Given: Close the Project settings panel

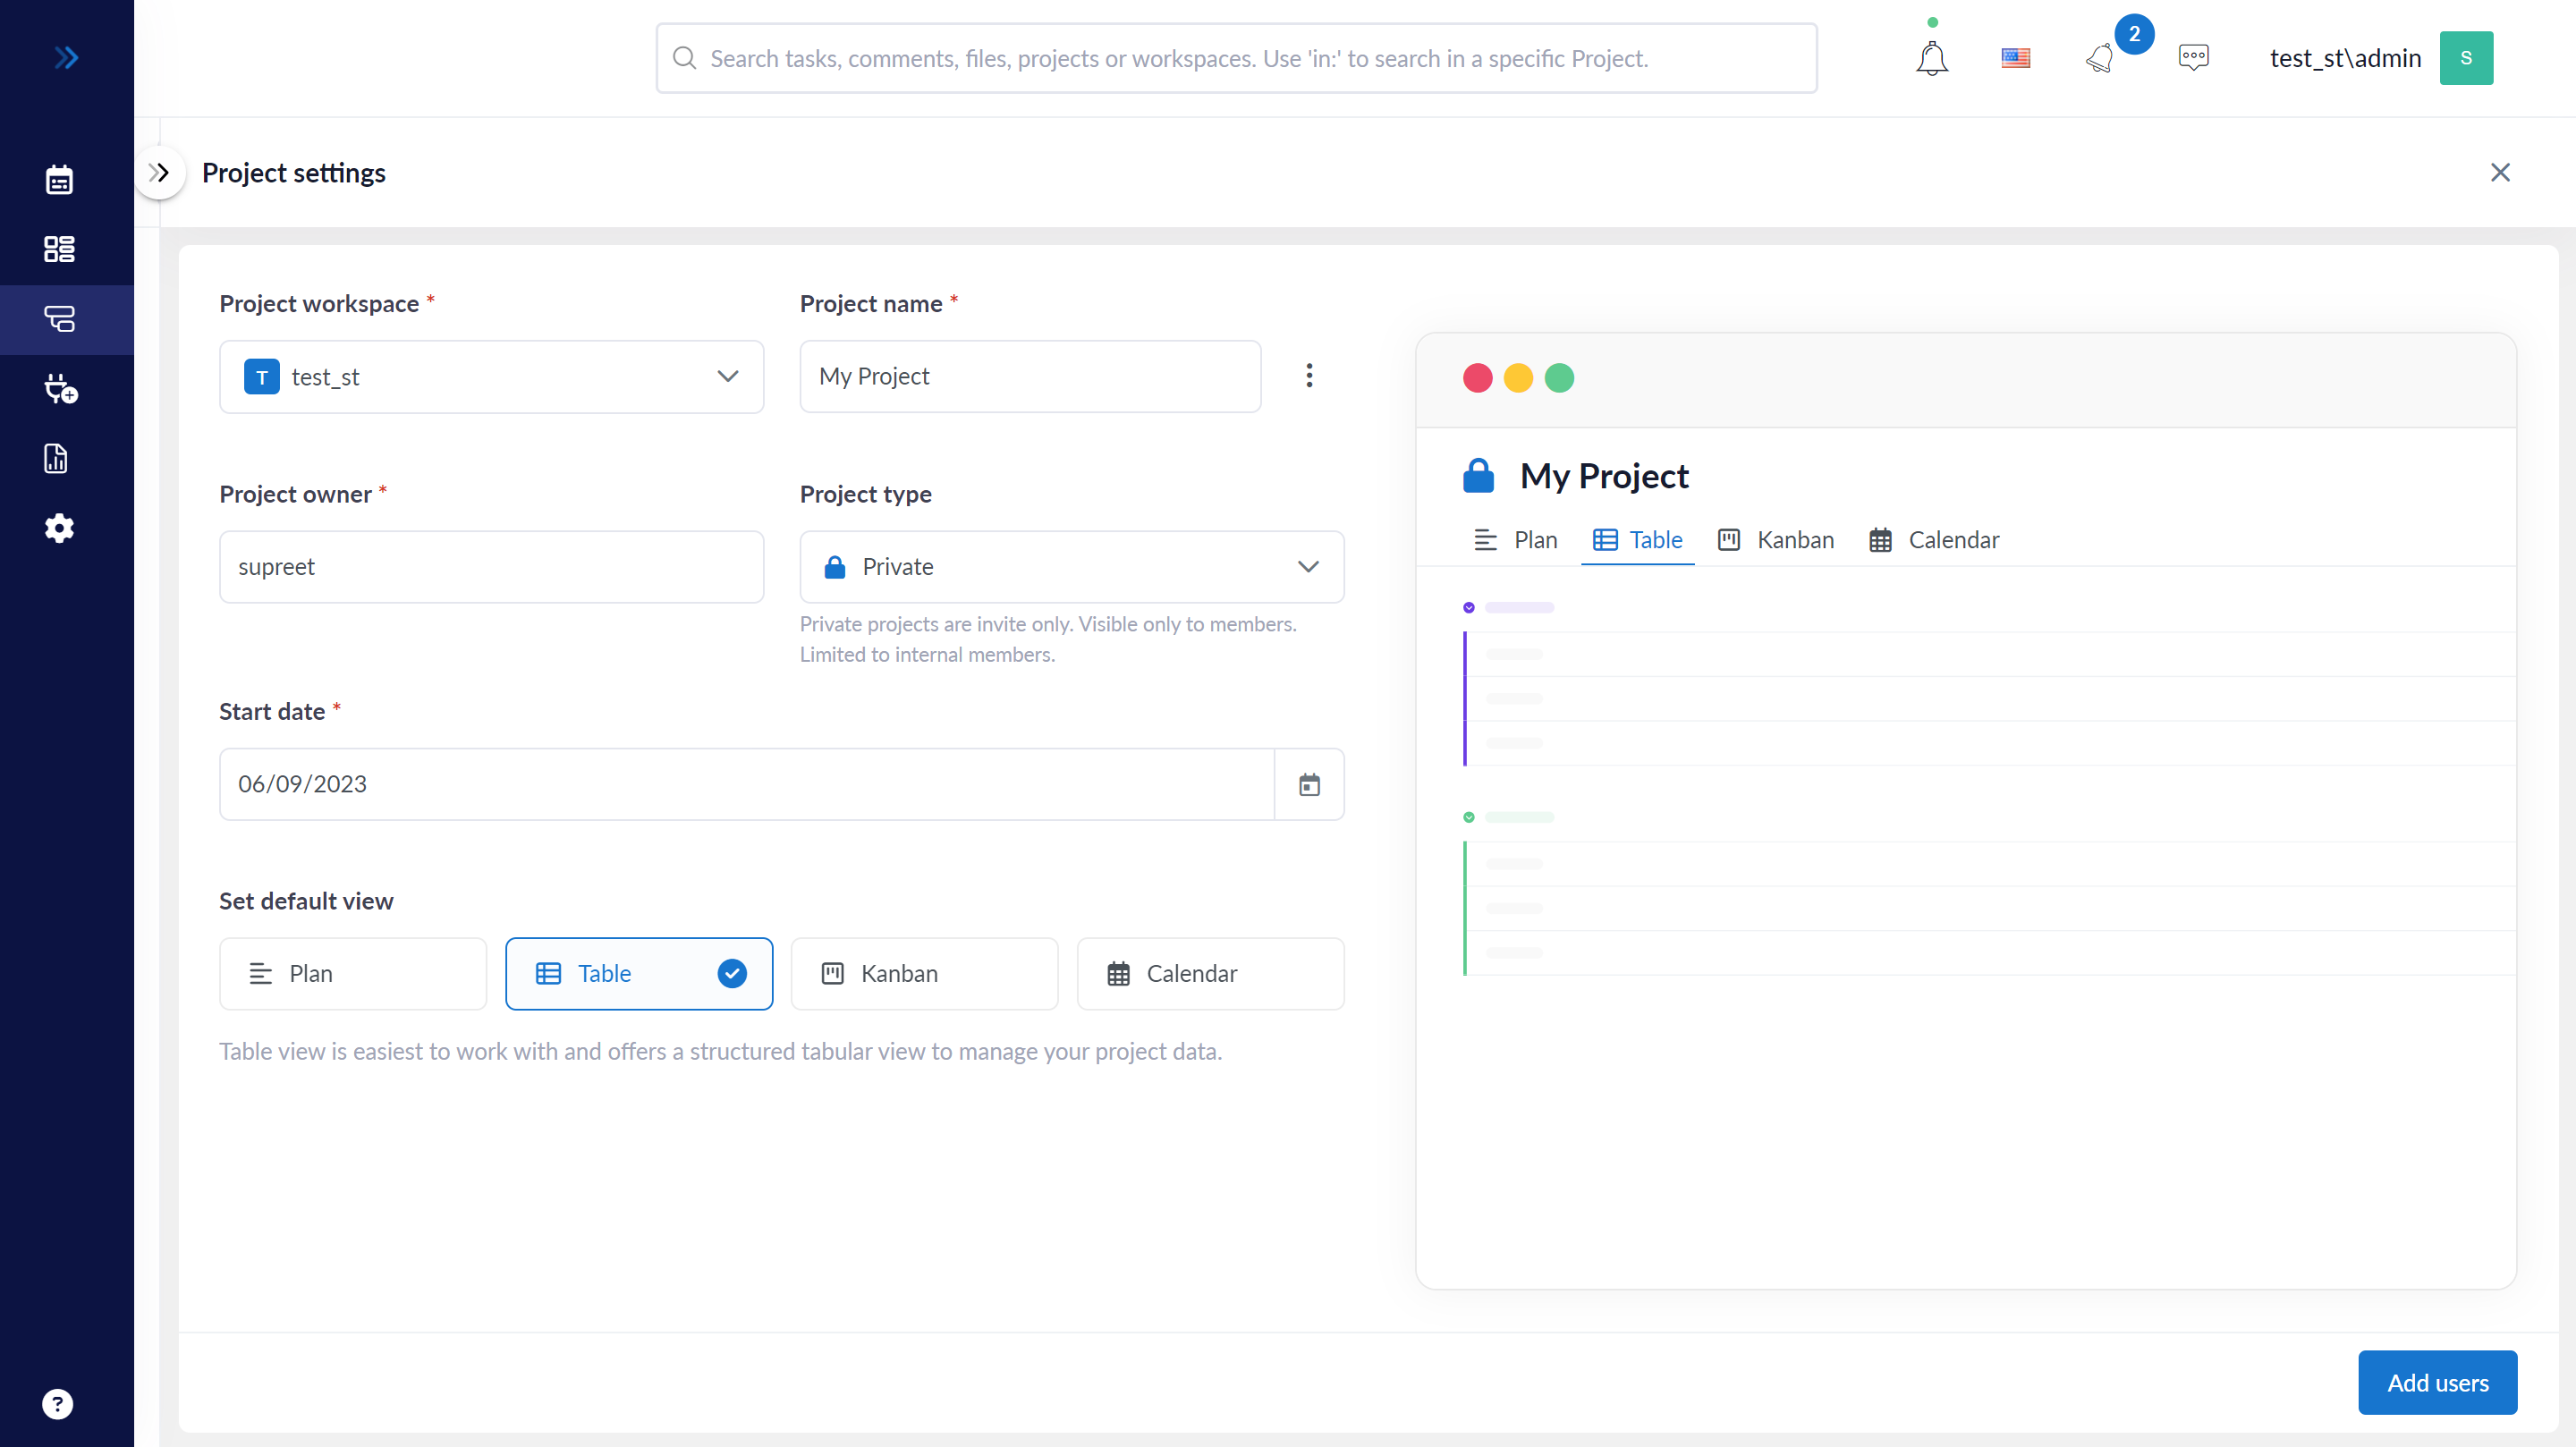Looking at the screenshot, I should coord(2500,173).
